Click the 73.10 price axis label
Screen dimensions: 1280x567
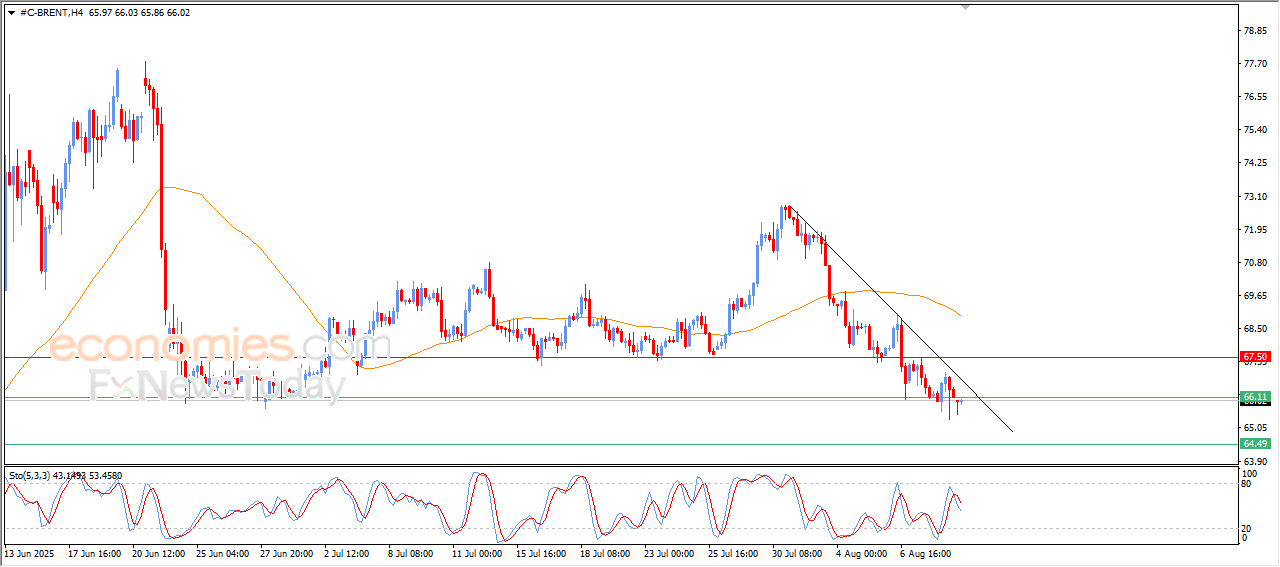click(x=1255, y=197)
